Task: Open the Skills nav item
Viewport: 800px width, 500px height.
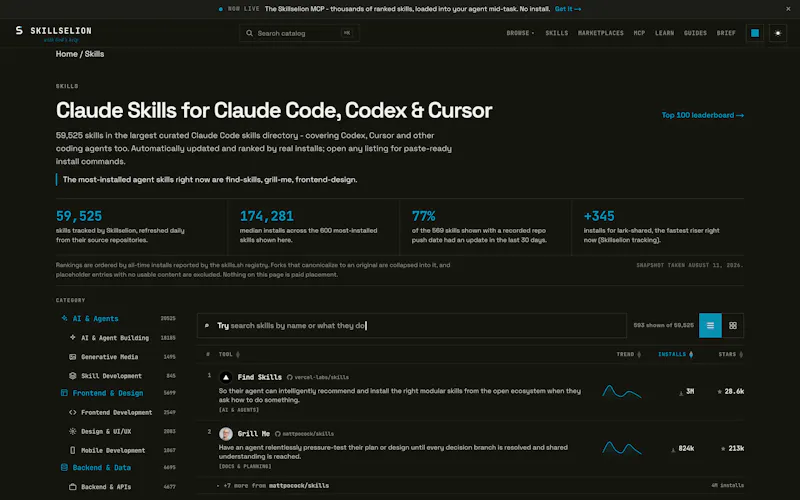Action: pyautogui.click(x=557, y=33)
